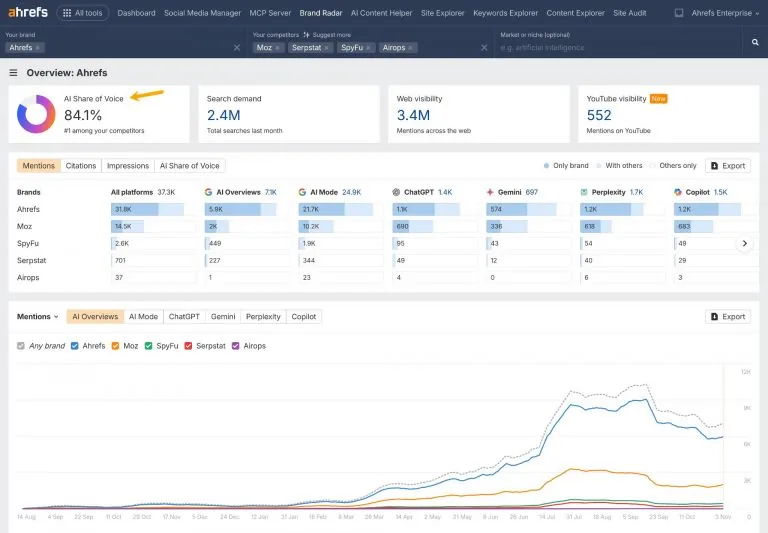Click the ChatGPT column icon
Image resolution: width=768 pixels, height=533 pixels.
[x=396, y=192]
